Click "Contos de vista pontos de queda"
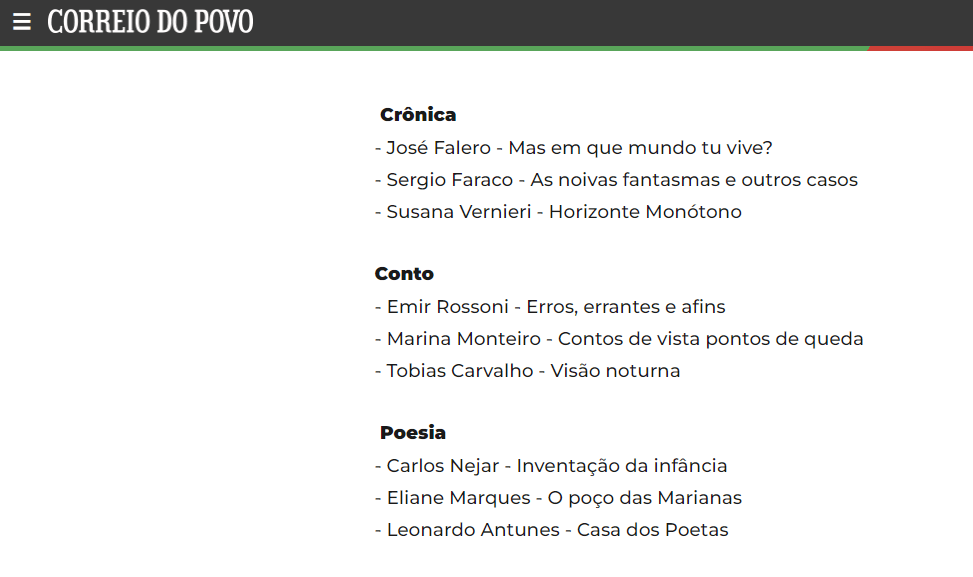This screenshot has height=577, width=973. (710, 339)
